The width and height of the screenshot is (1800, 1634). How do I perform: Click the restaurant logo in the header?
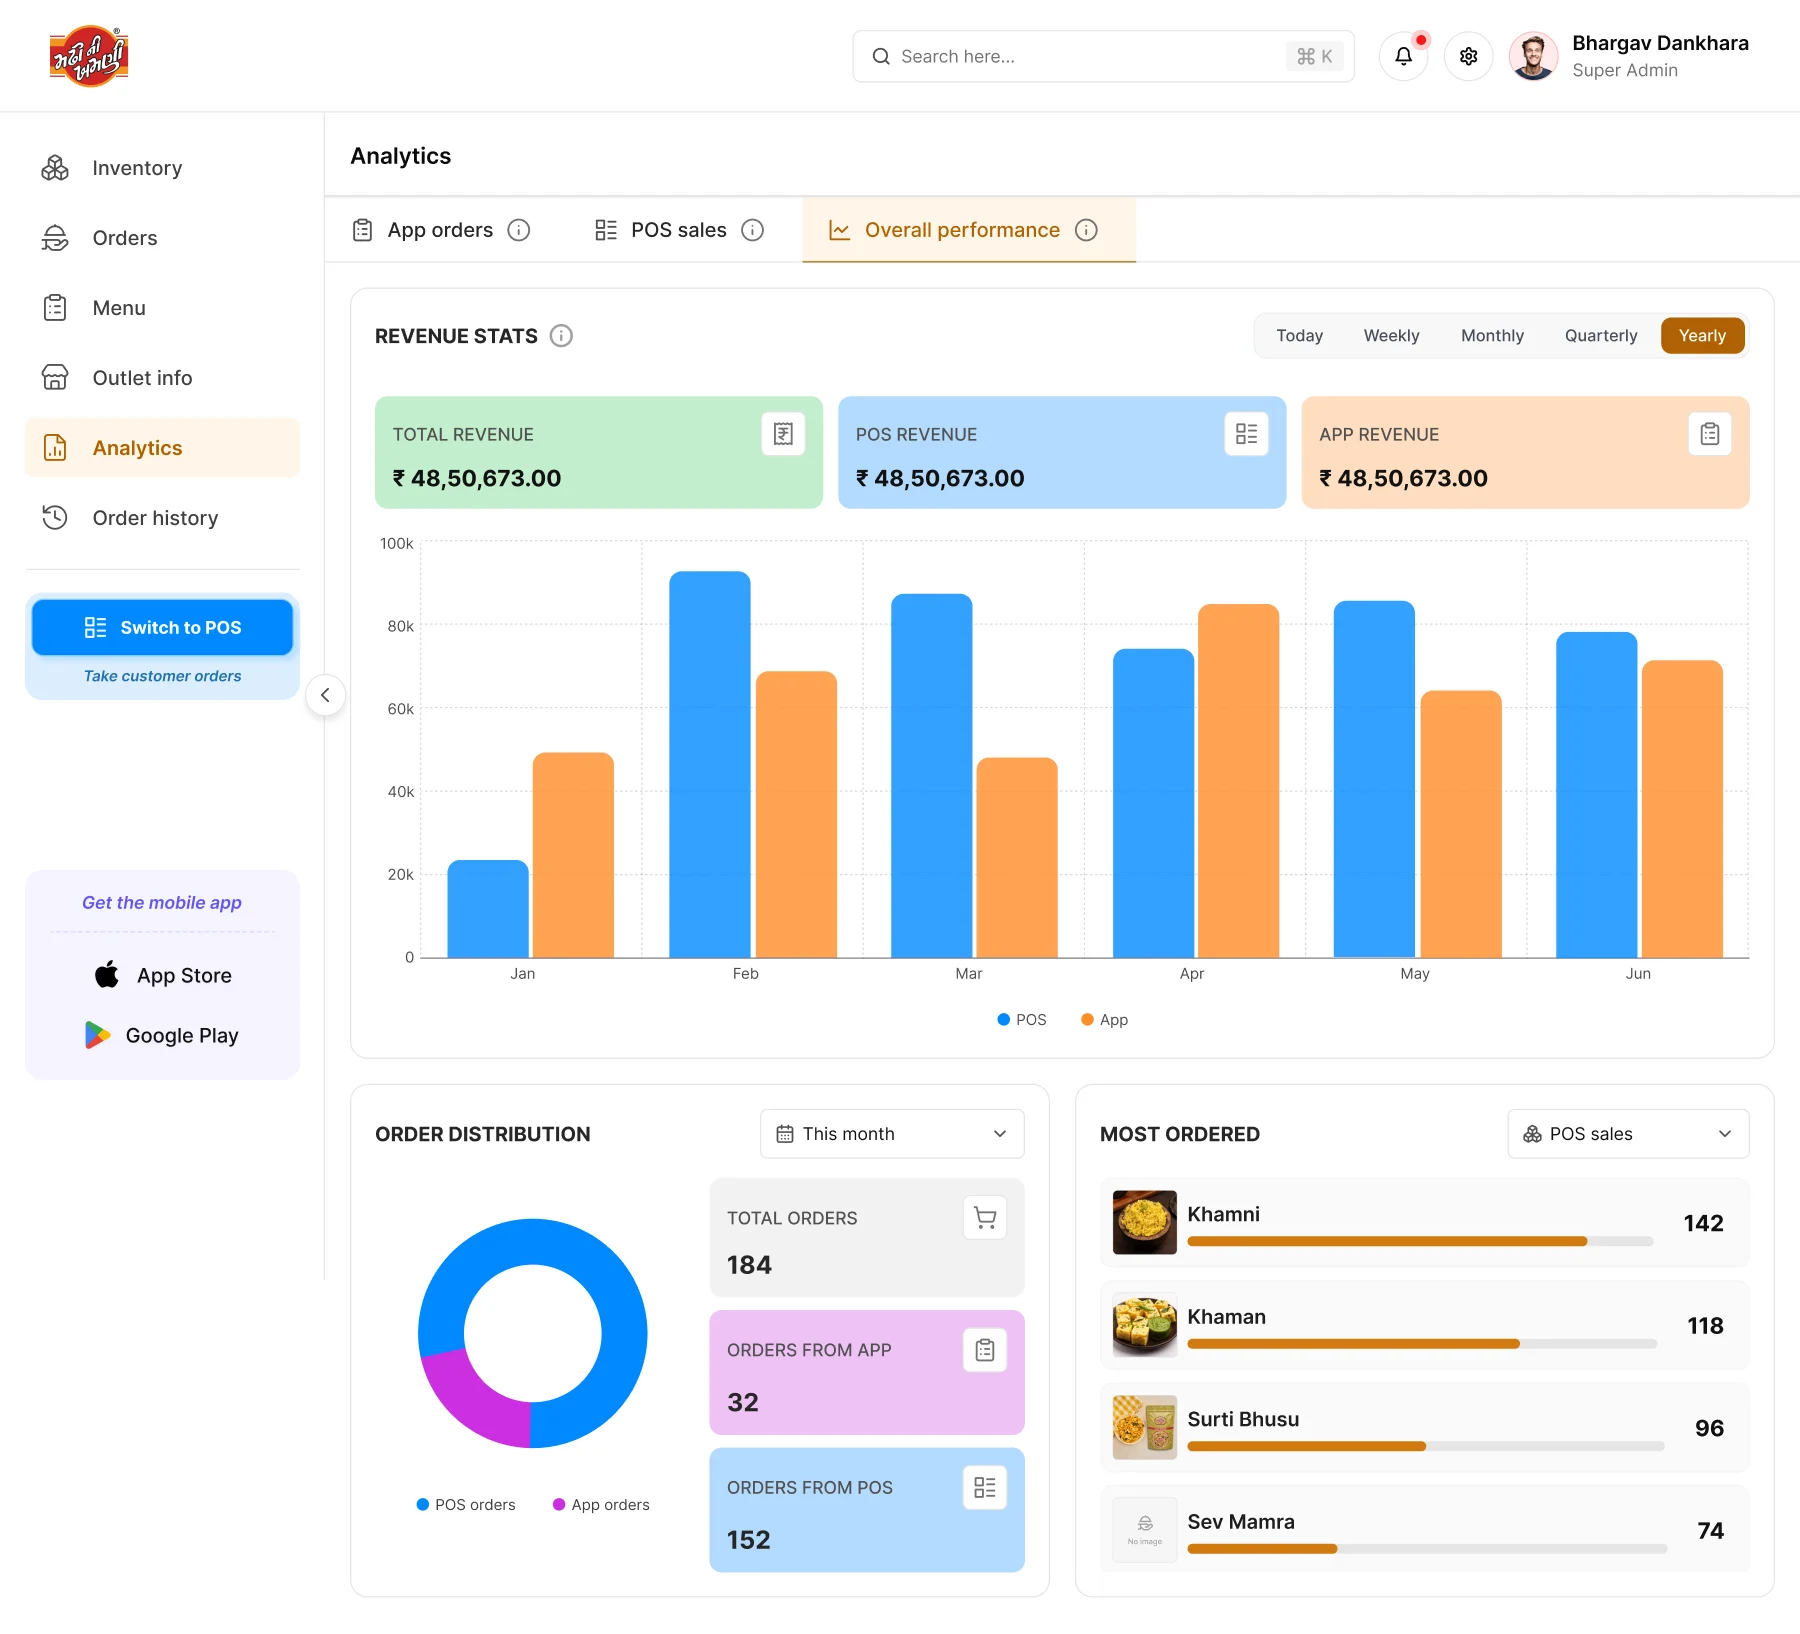click(90, 56)
